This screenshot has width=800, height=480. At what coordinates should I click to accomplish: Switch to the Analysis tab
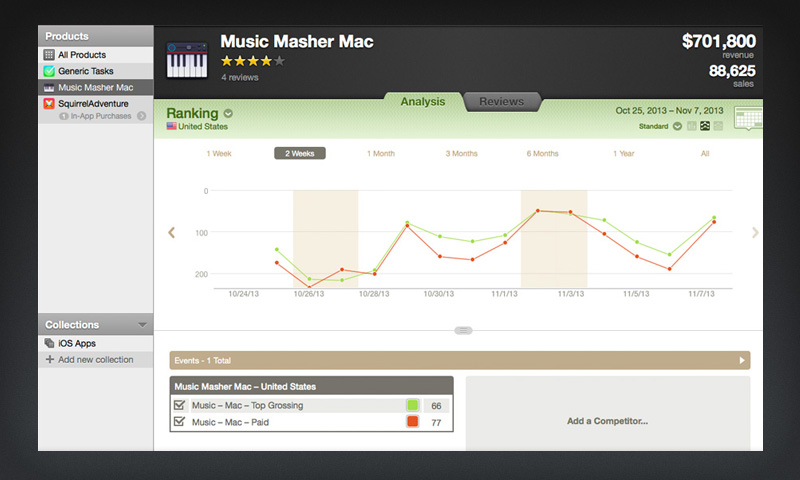(x=422, y=102)
